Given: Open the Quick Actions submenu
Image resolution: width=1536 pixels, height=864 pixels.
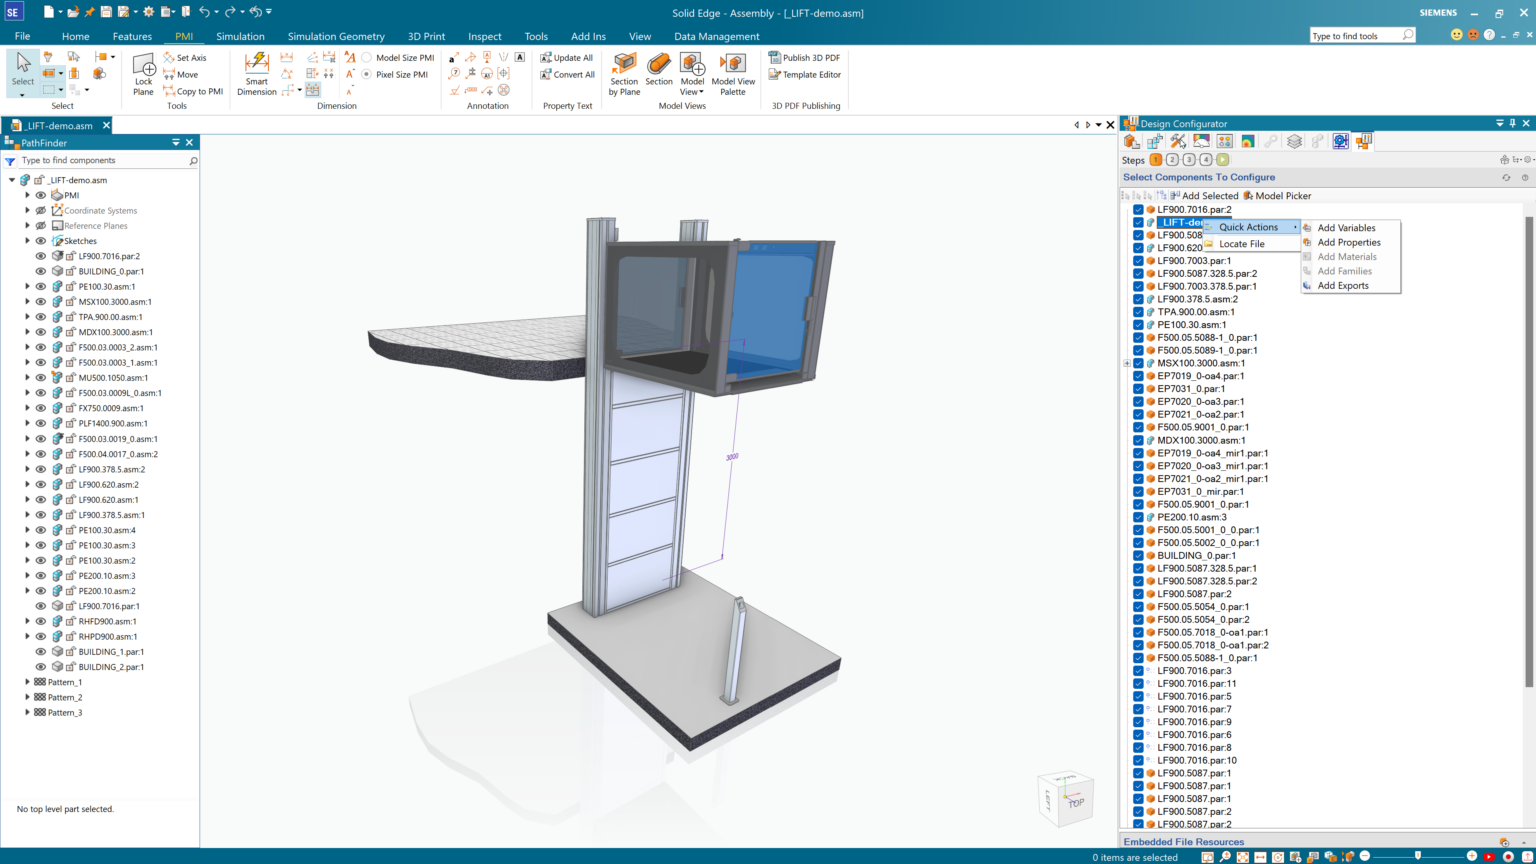Looking at the screenshot, I should [1250, 227].
